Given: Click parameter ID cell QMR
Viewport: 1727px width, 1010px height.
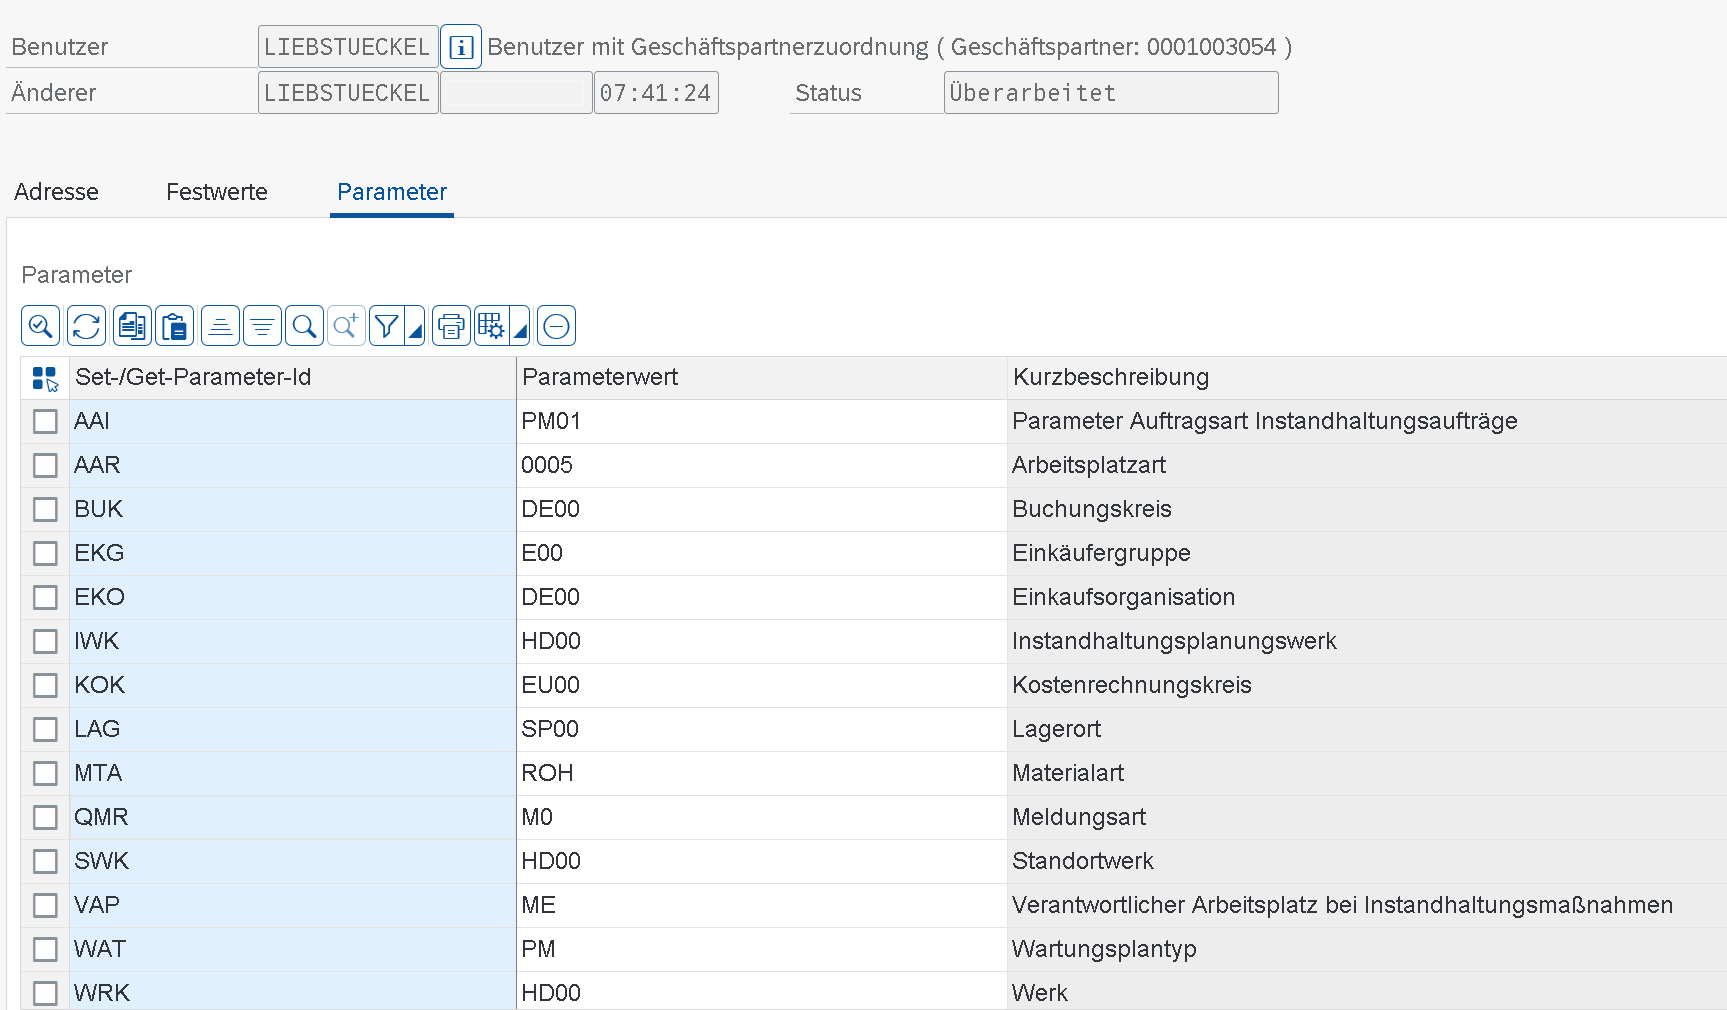Looking at the screenshot, I should tap(293, 818).
